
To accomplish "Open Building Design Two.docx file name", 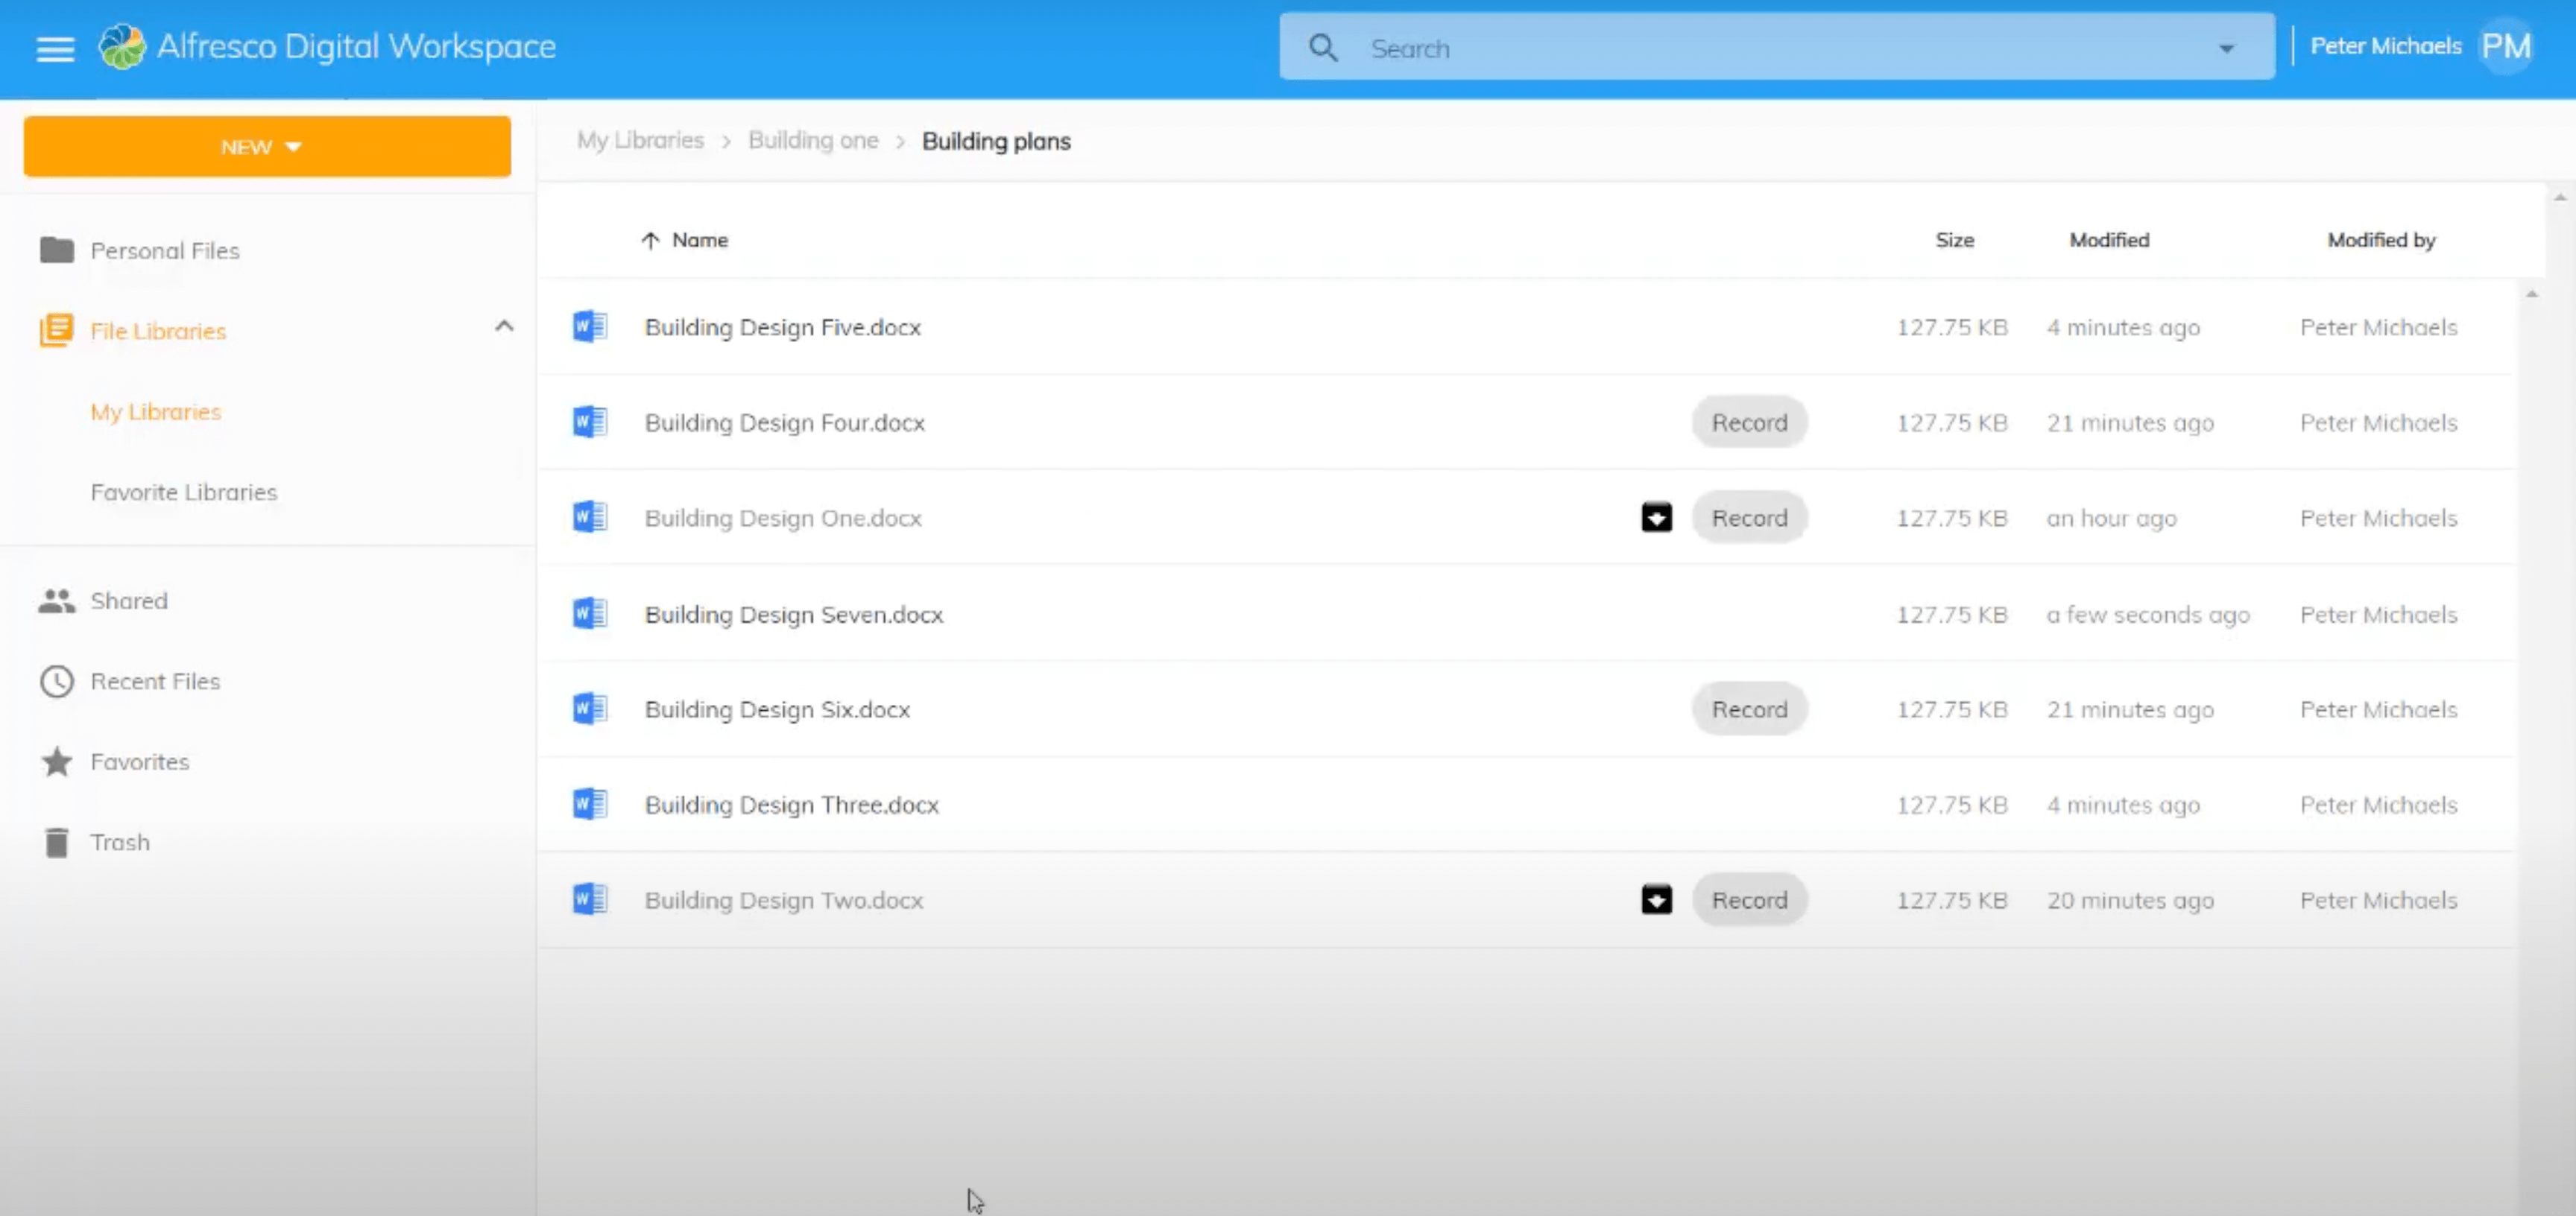I will coord(784,900).
